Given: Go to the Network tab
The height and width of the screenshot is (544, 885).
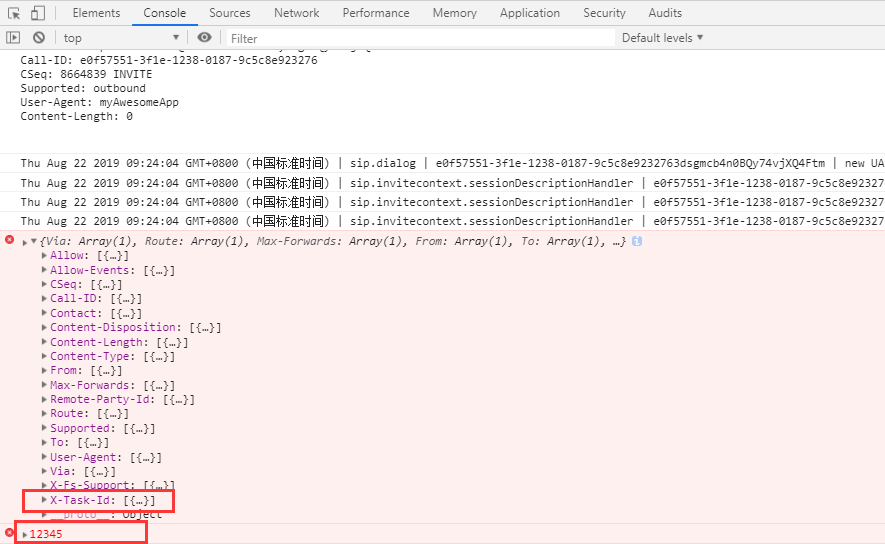Looking at the screenshot, I should click(296, 12).
